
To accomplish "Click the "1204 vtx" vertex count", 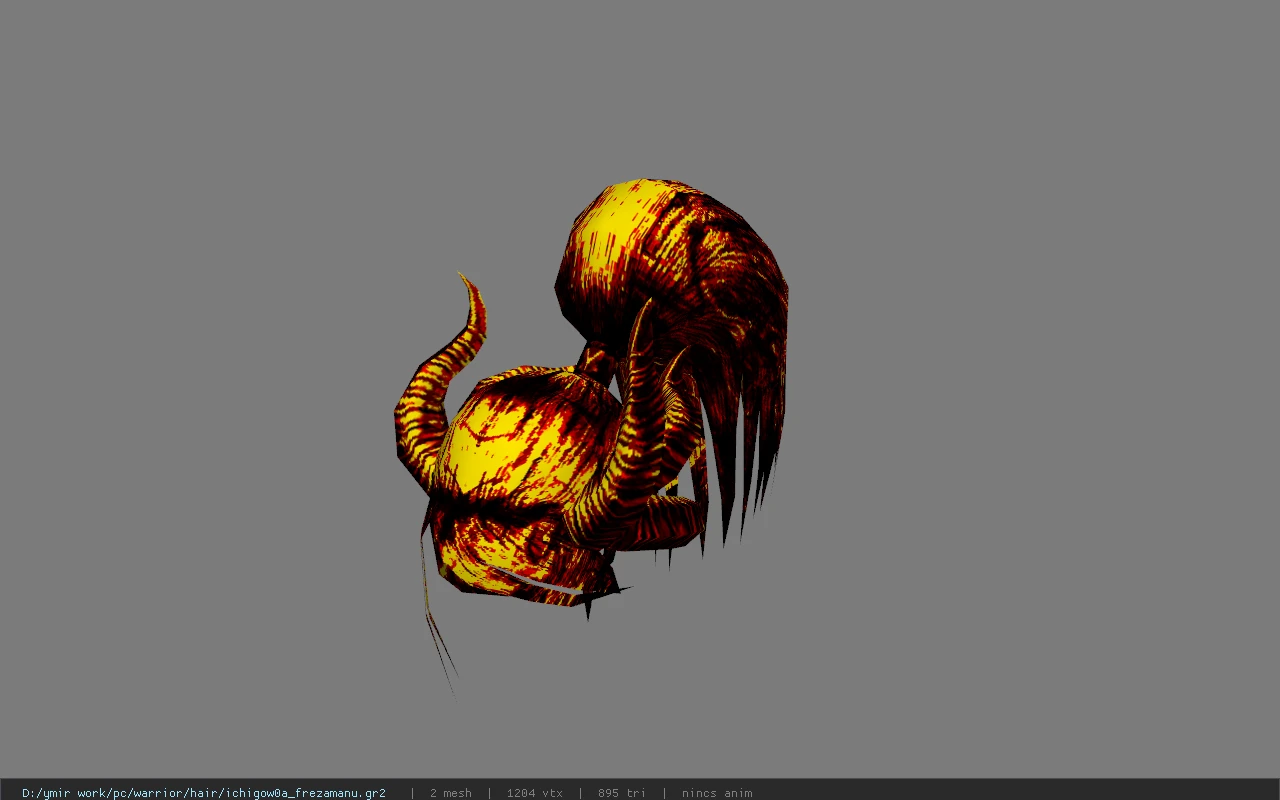I will coord(534,793).
